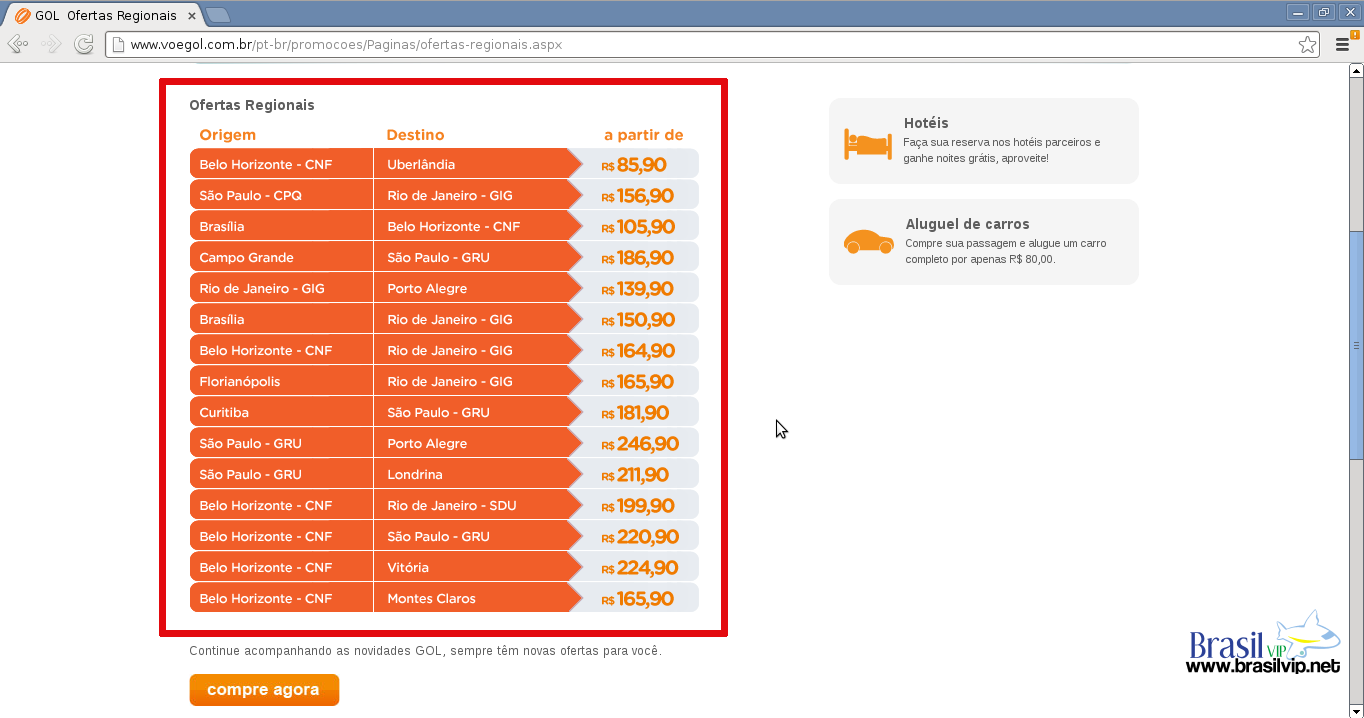This screenshot has width=1364, height=718.
Task: Click the R$ 186,90 price
Action: coord(637,258)
